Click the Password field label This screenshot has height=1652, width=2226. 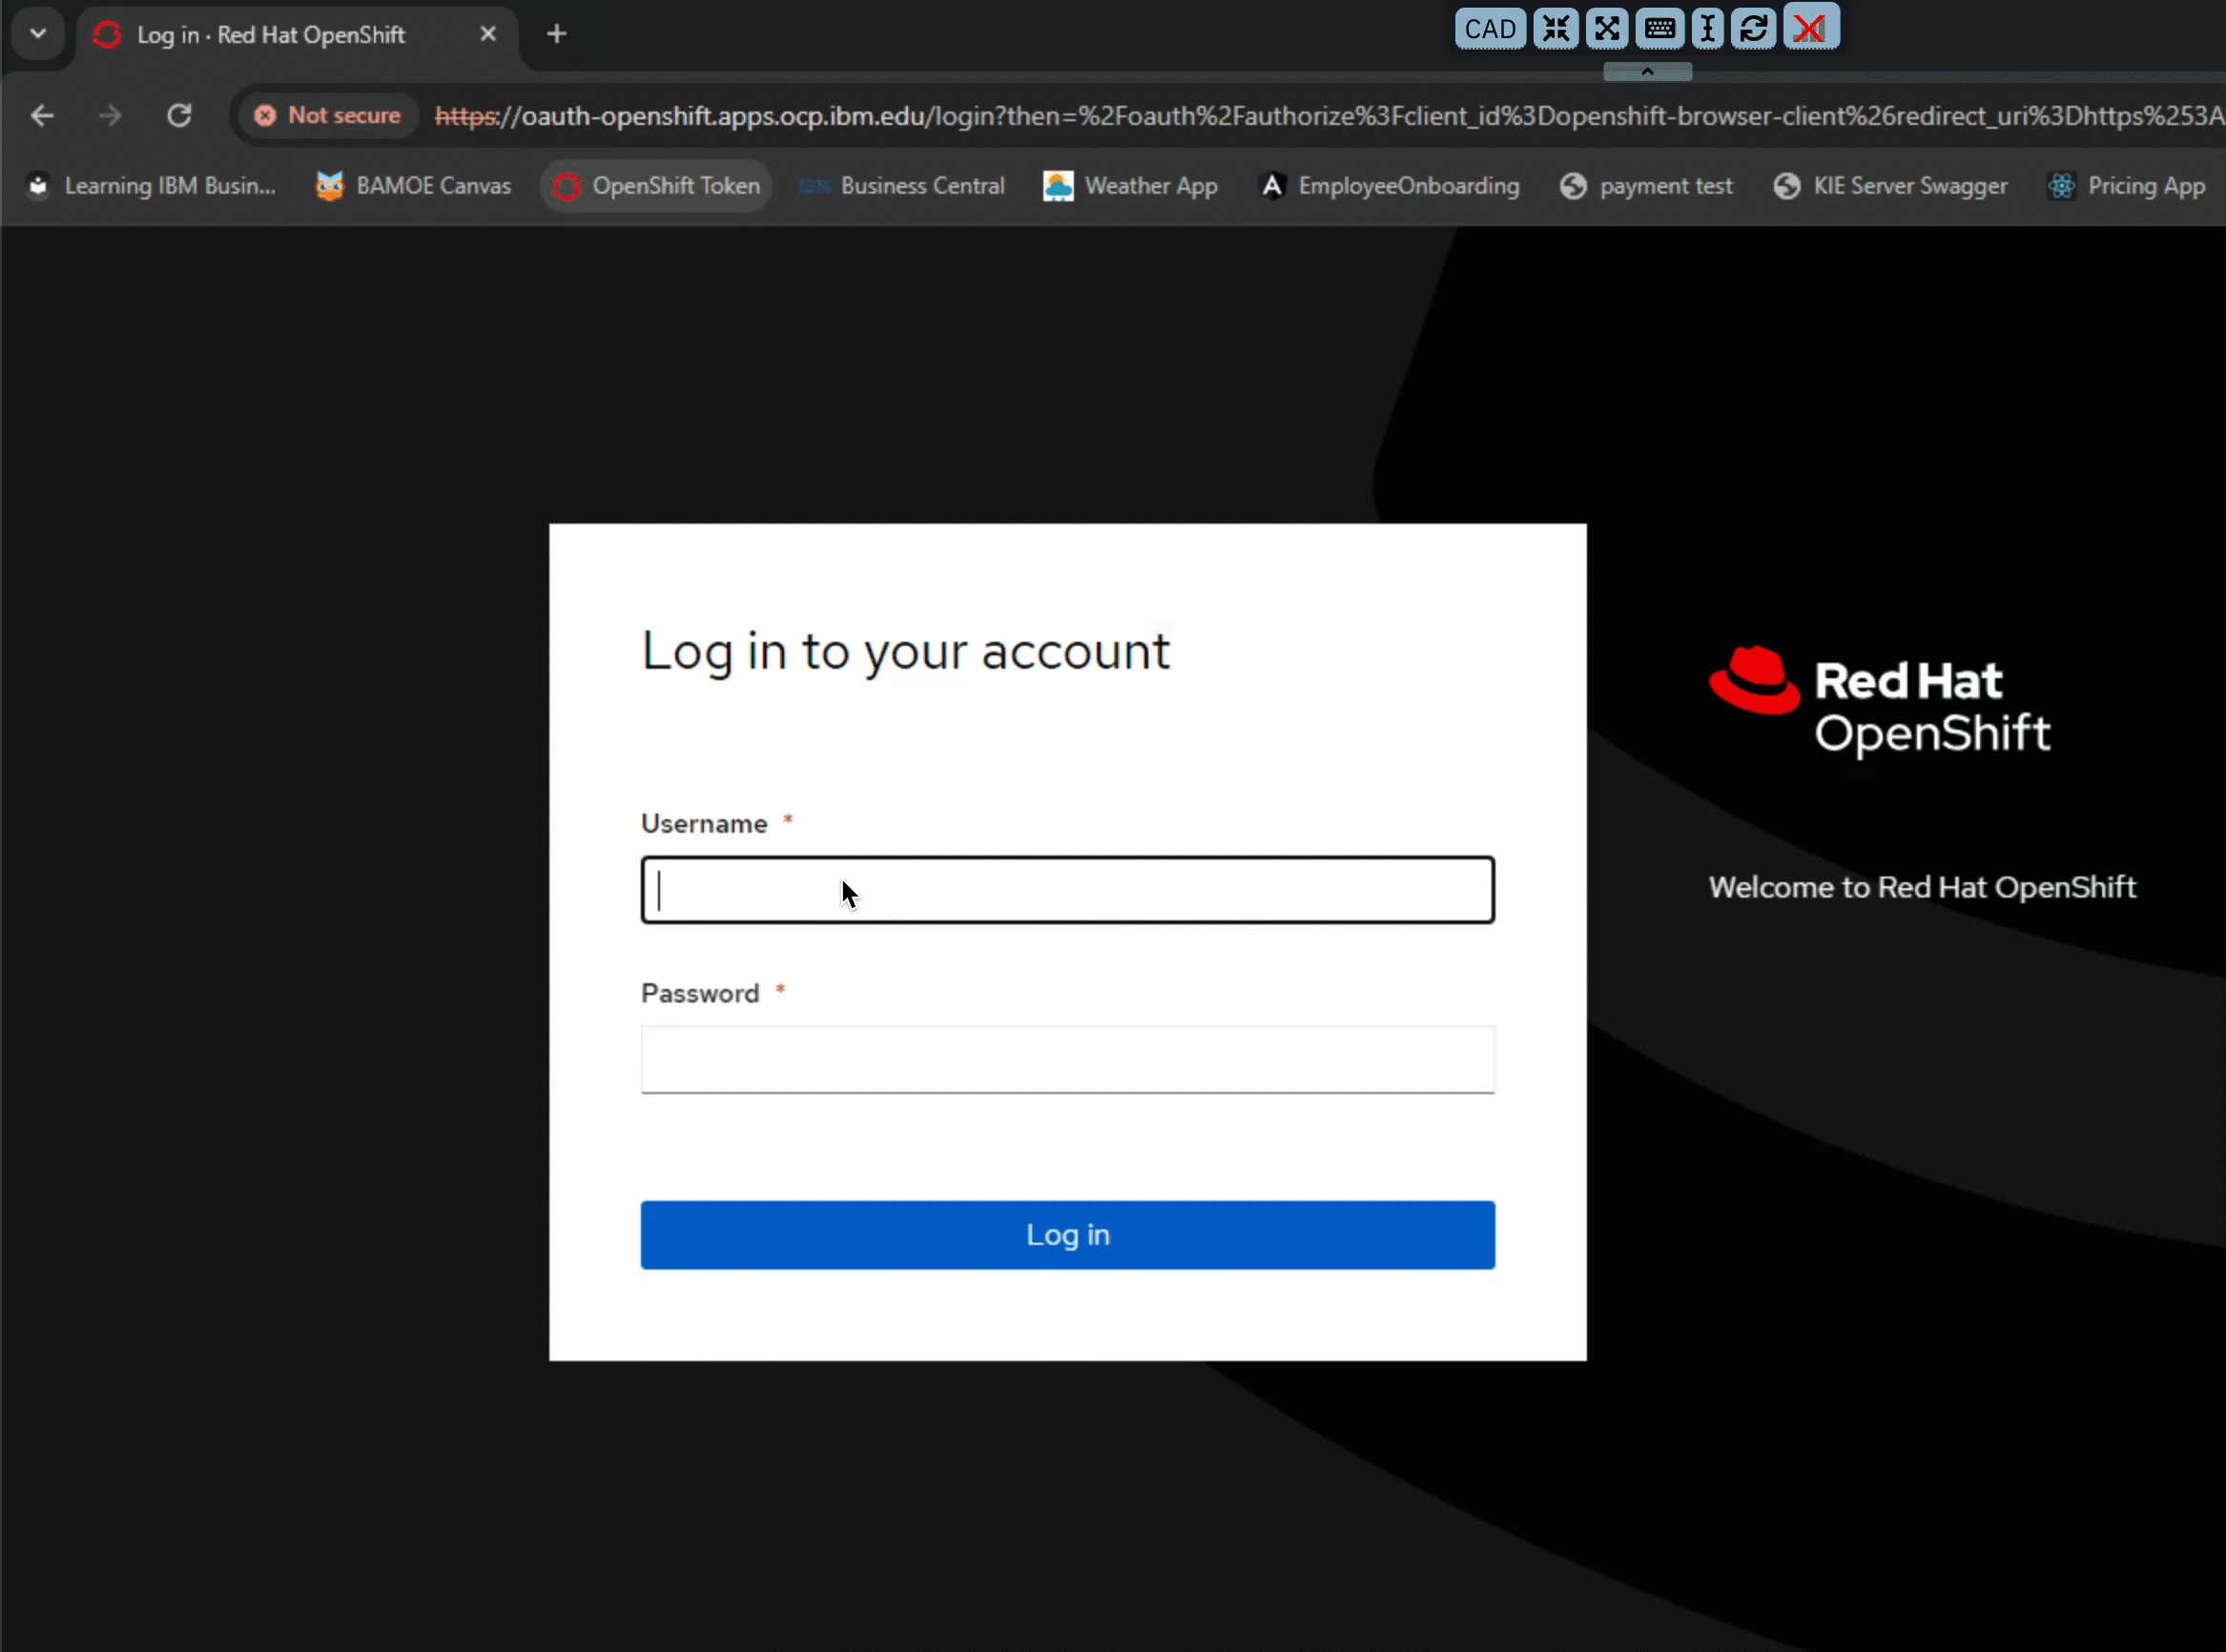pos(700,993)
